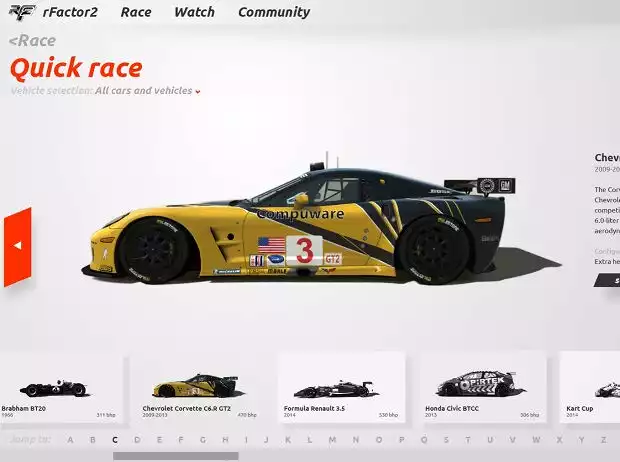The width and height of the screenshot is (620, 462).
Task: Open the Community menu
Action: tap(274, 13)
